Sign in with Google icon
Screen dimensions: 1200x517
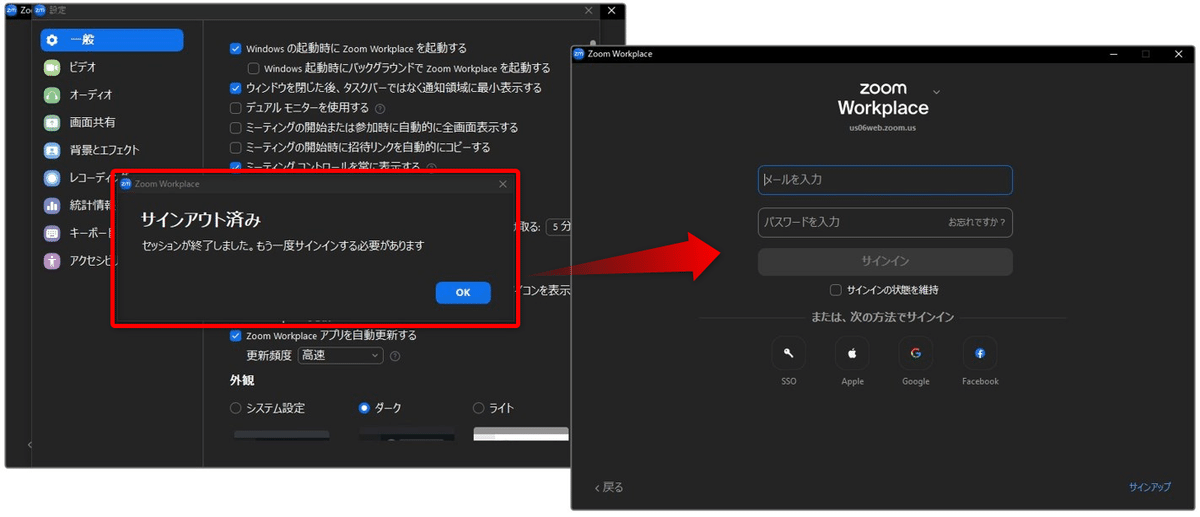(x=915, y=353)
